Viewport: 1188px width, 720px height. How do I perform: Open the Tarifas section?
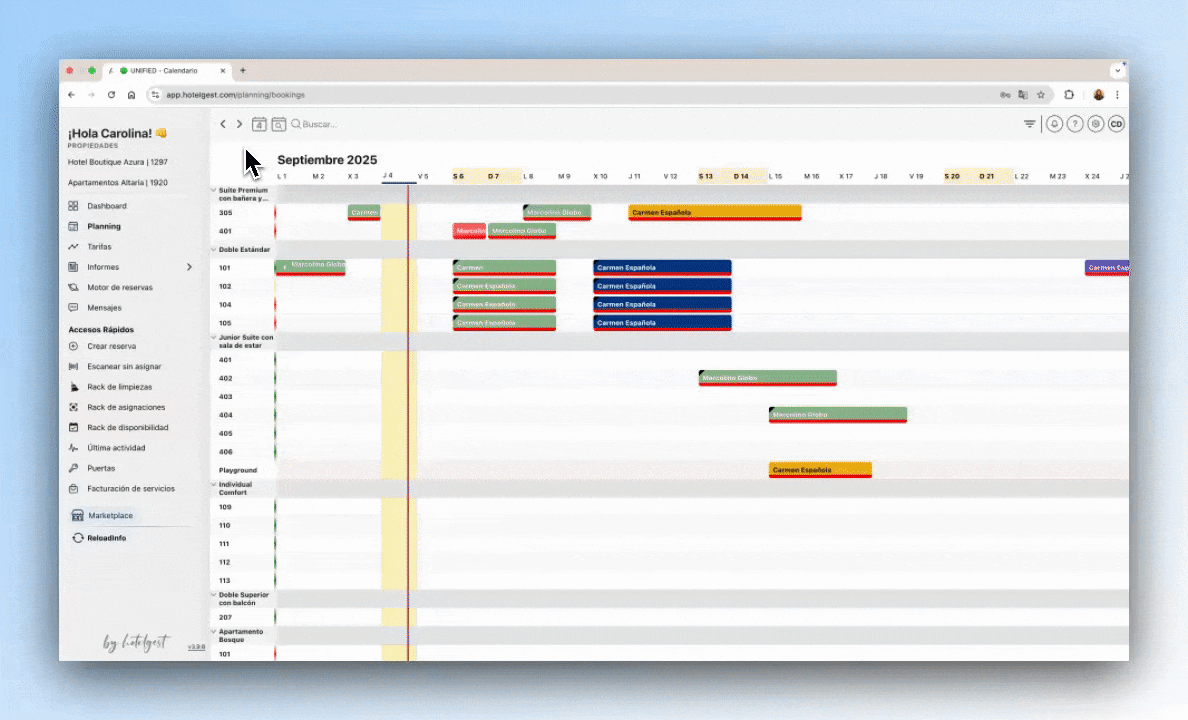pos(99,246)
